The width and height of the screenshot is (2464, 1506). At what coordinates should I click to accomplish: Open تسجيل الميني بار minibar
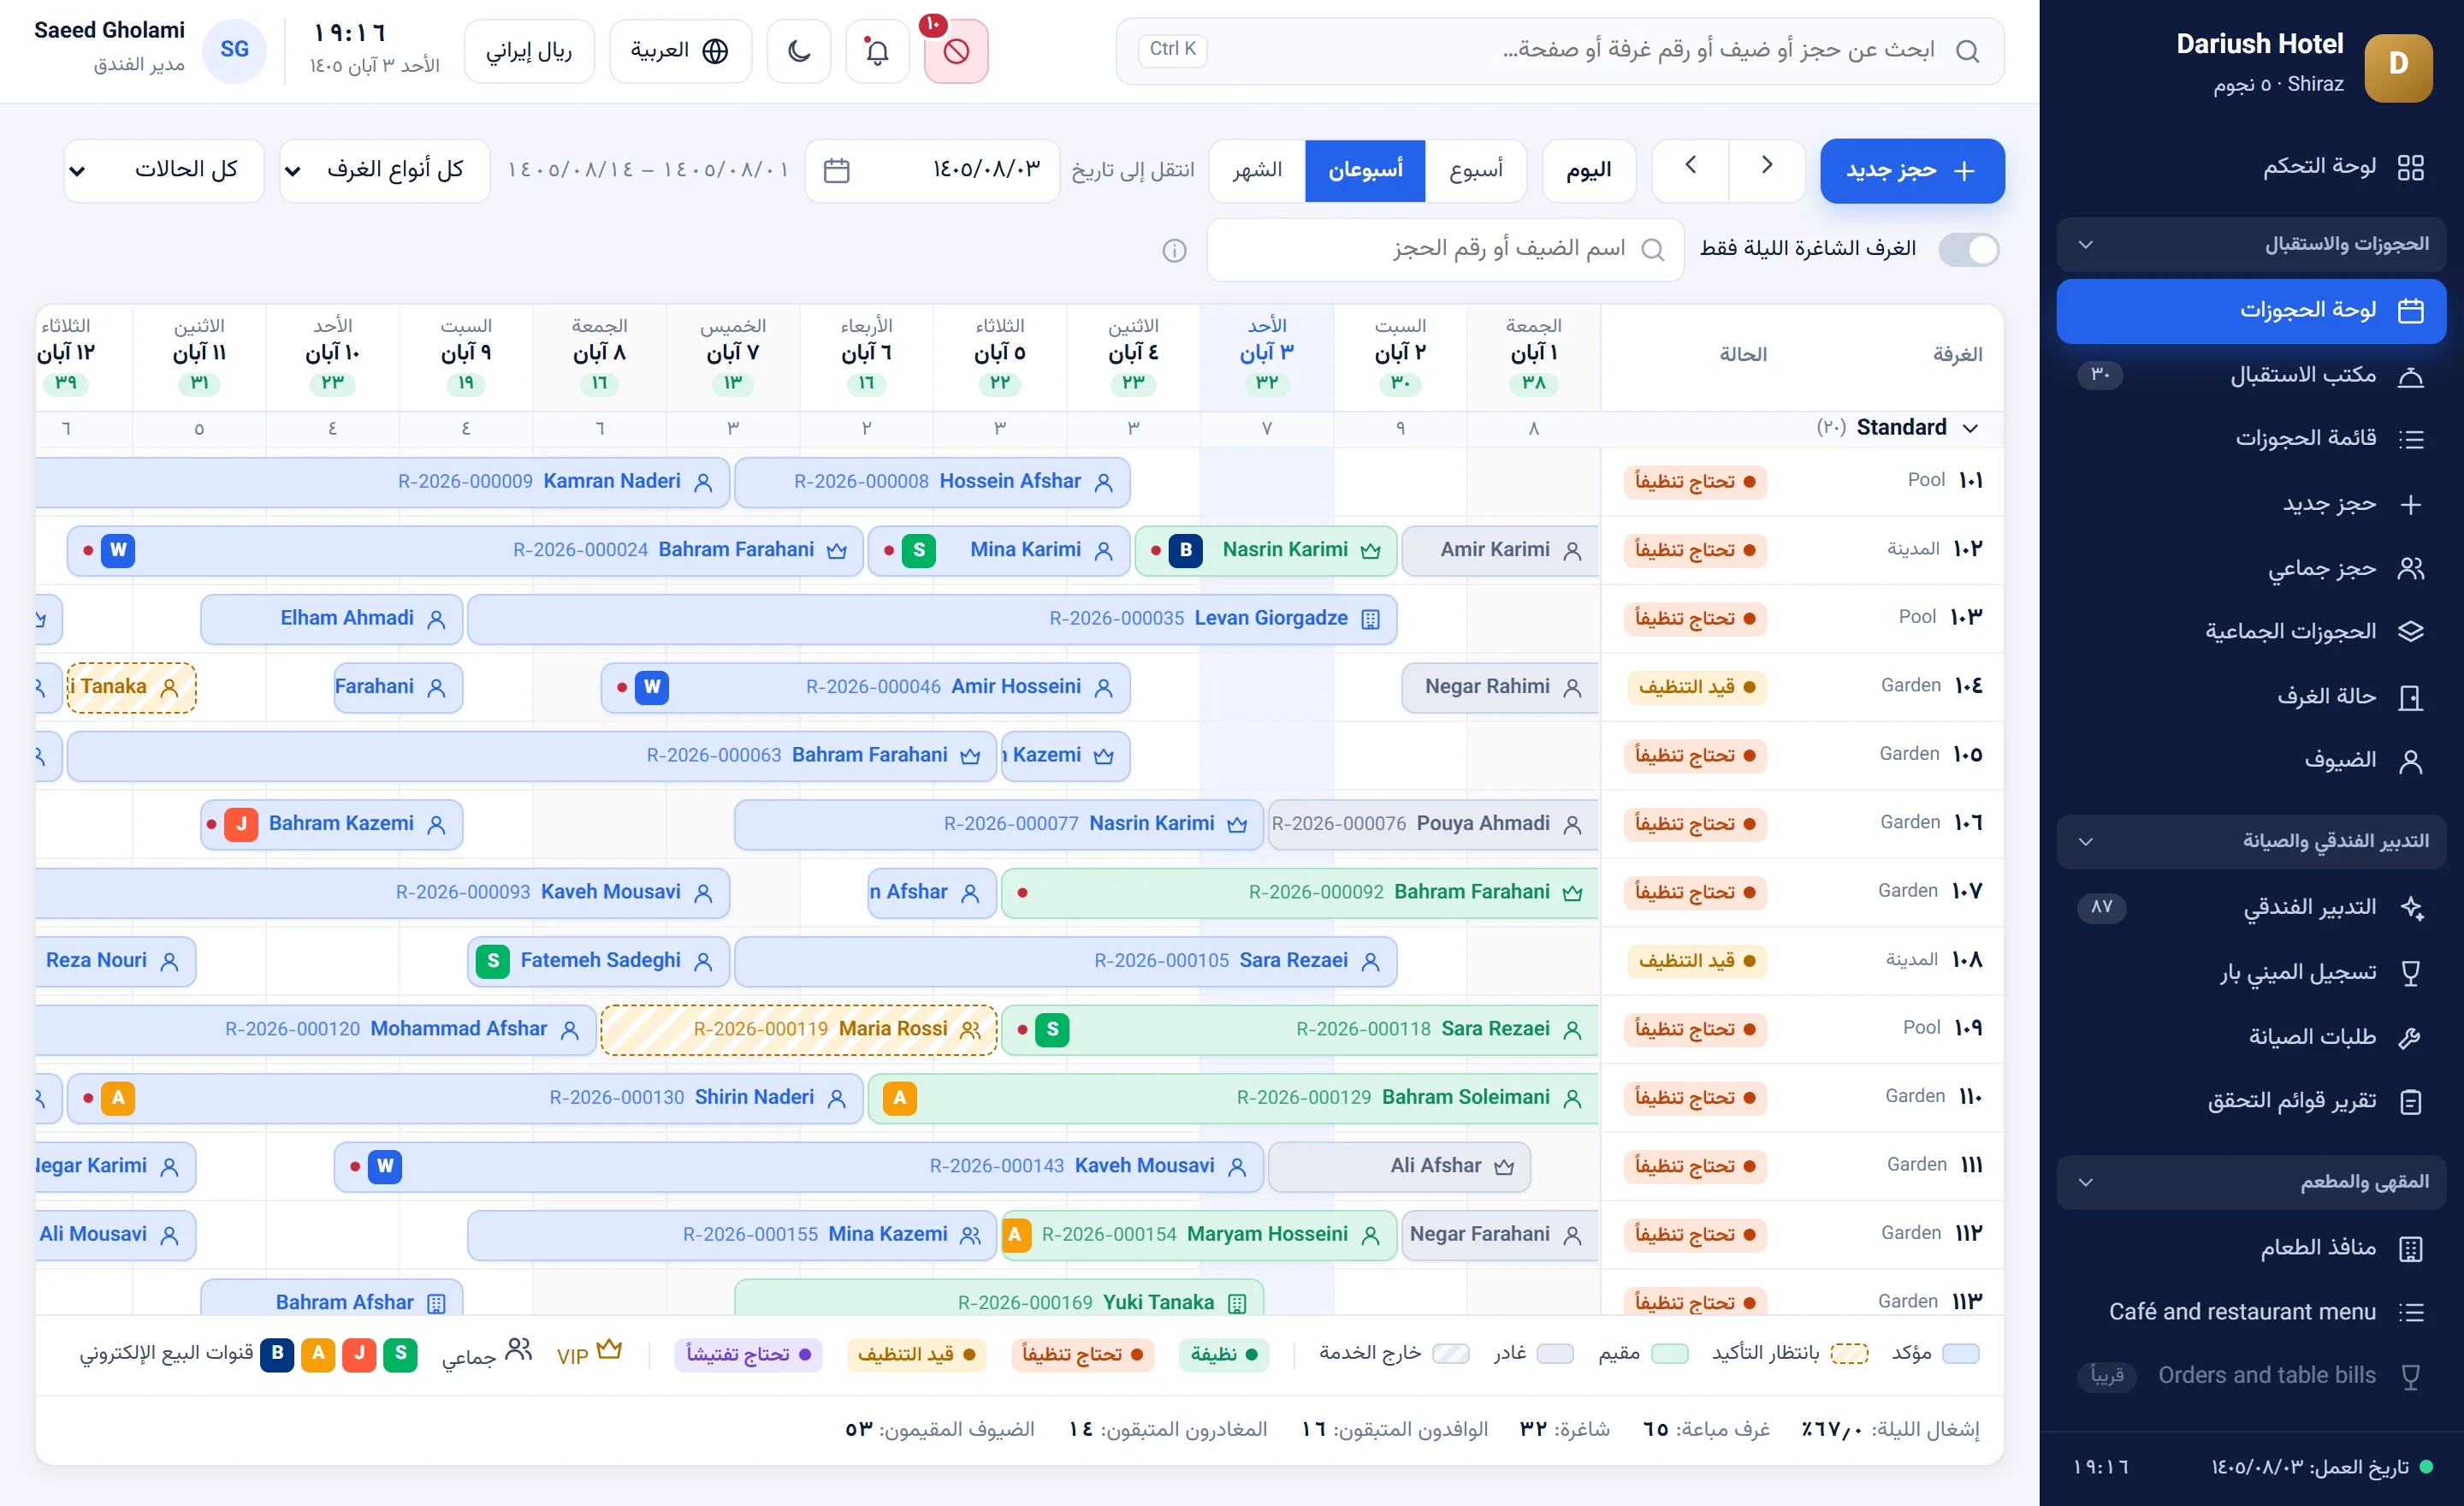[x=2251, y=972]
